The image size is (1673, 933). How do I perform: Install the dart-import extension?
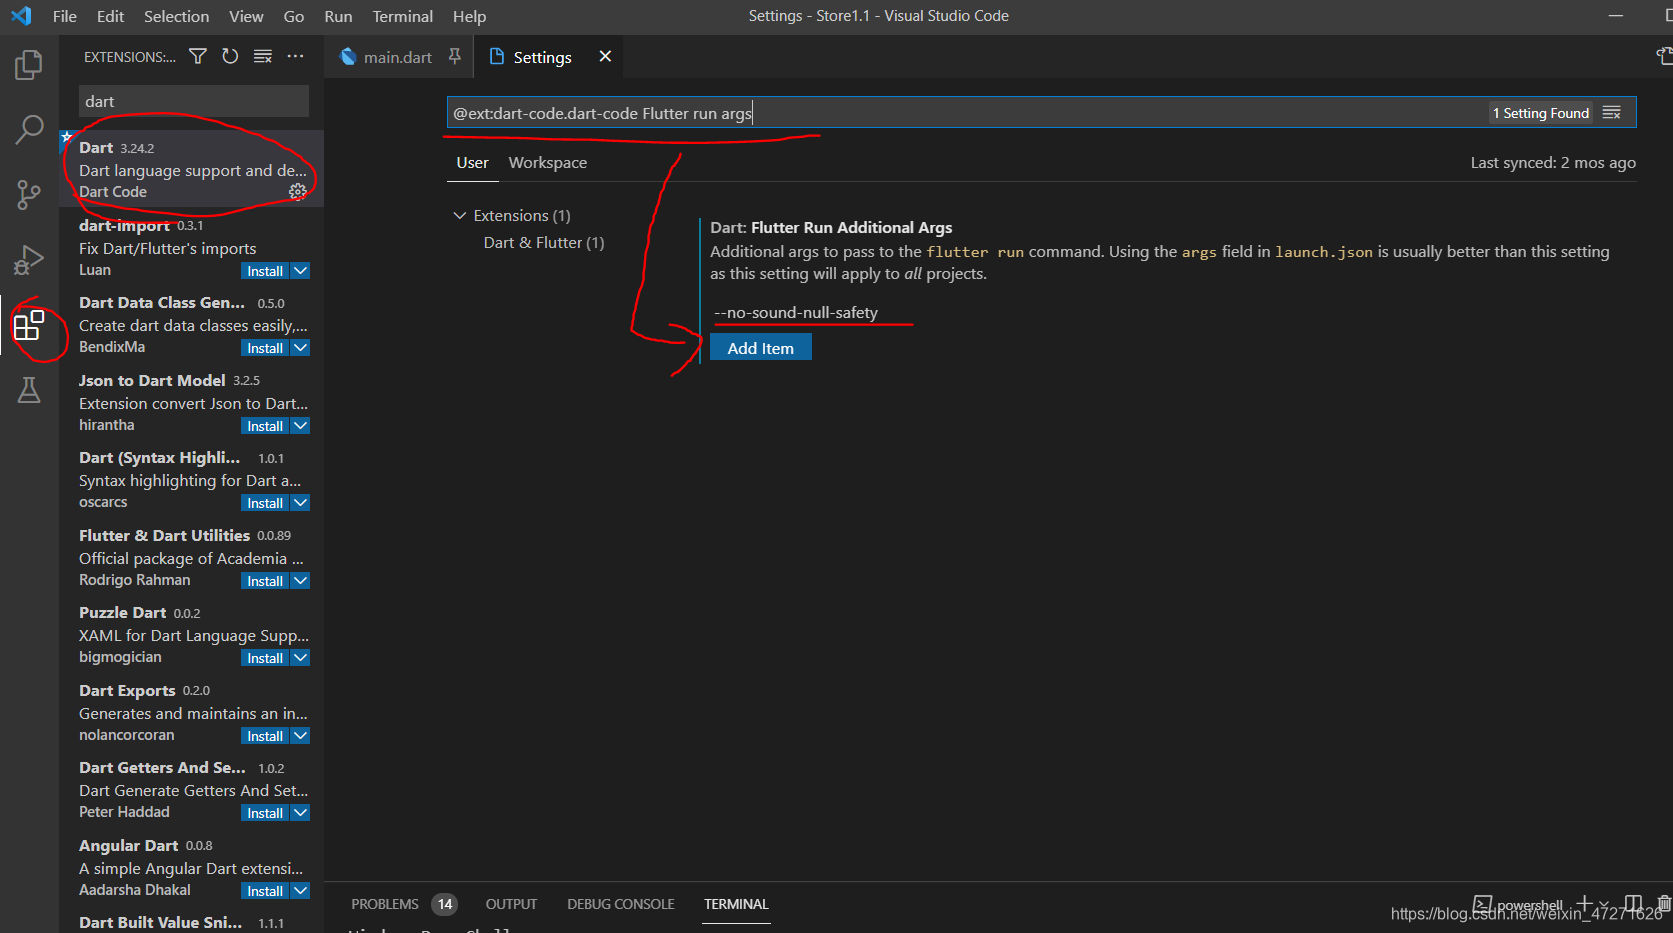coord(265,271)
